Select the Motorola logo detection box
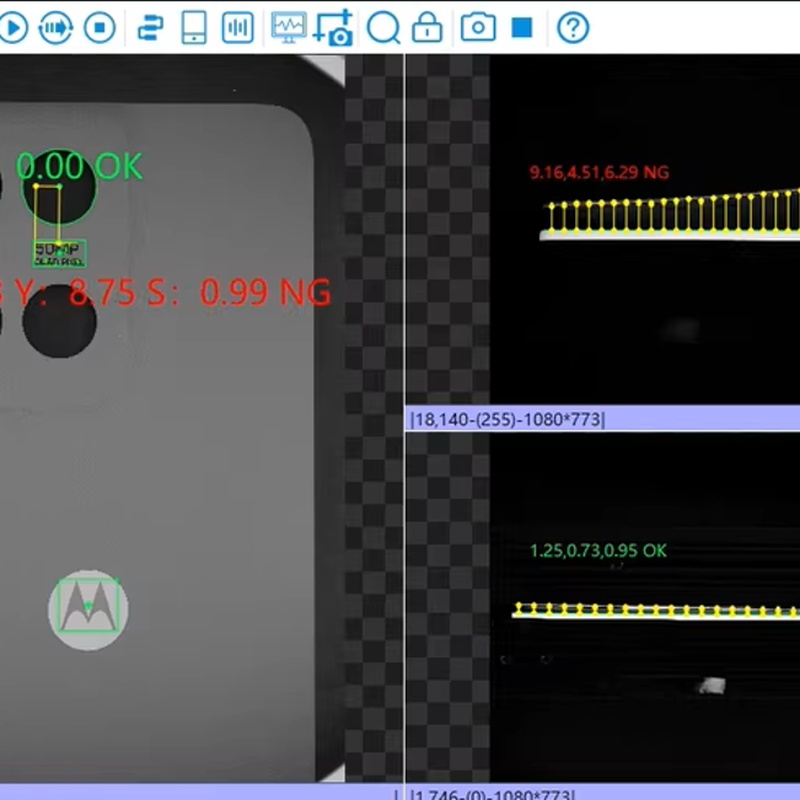800x800 pixels. 89,607
